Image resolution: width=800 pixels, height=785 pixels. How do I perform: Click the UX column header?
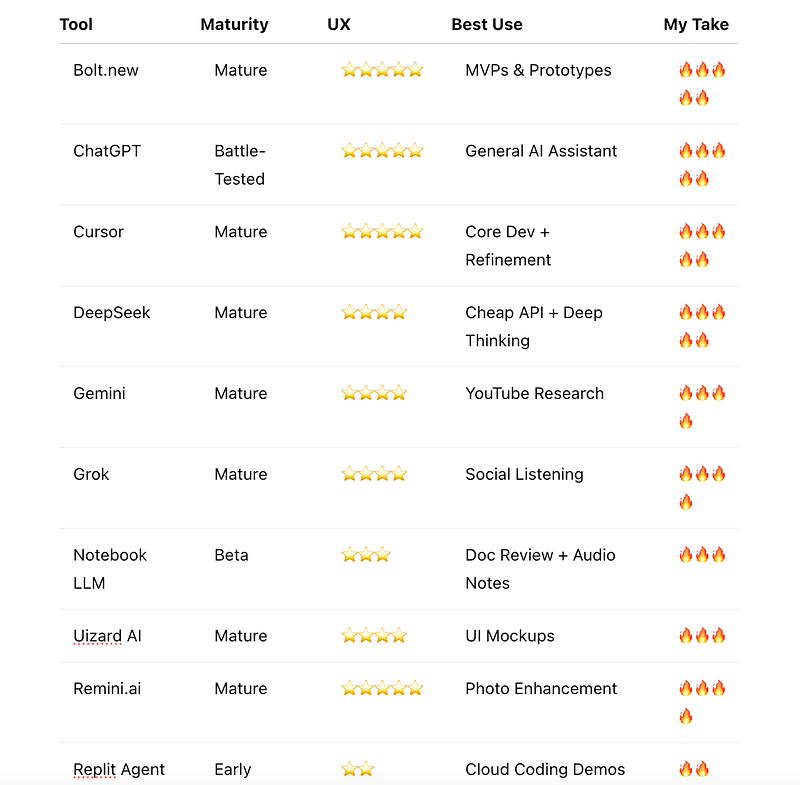point(339,24)
